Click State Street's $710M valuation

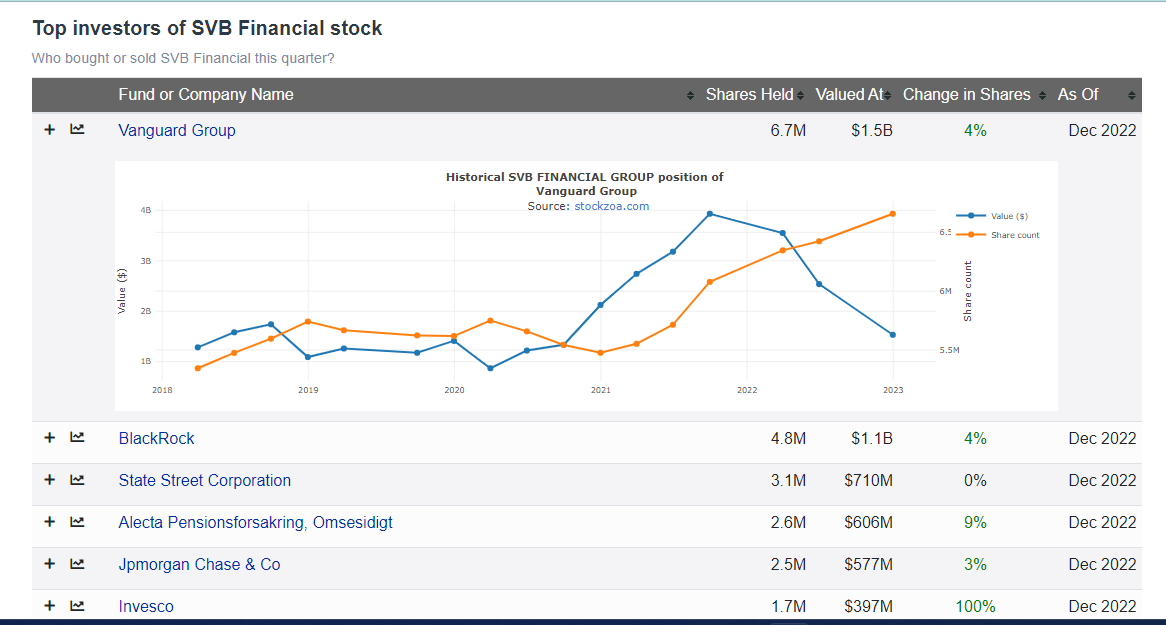coord(869,481)
